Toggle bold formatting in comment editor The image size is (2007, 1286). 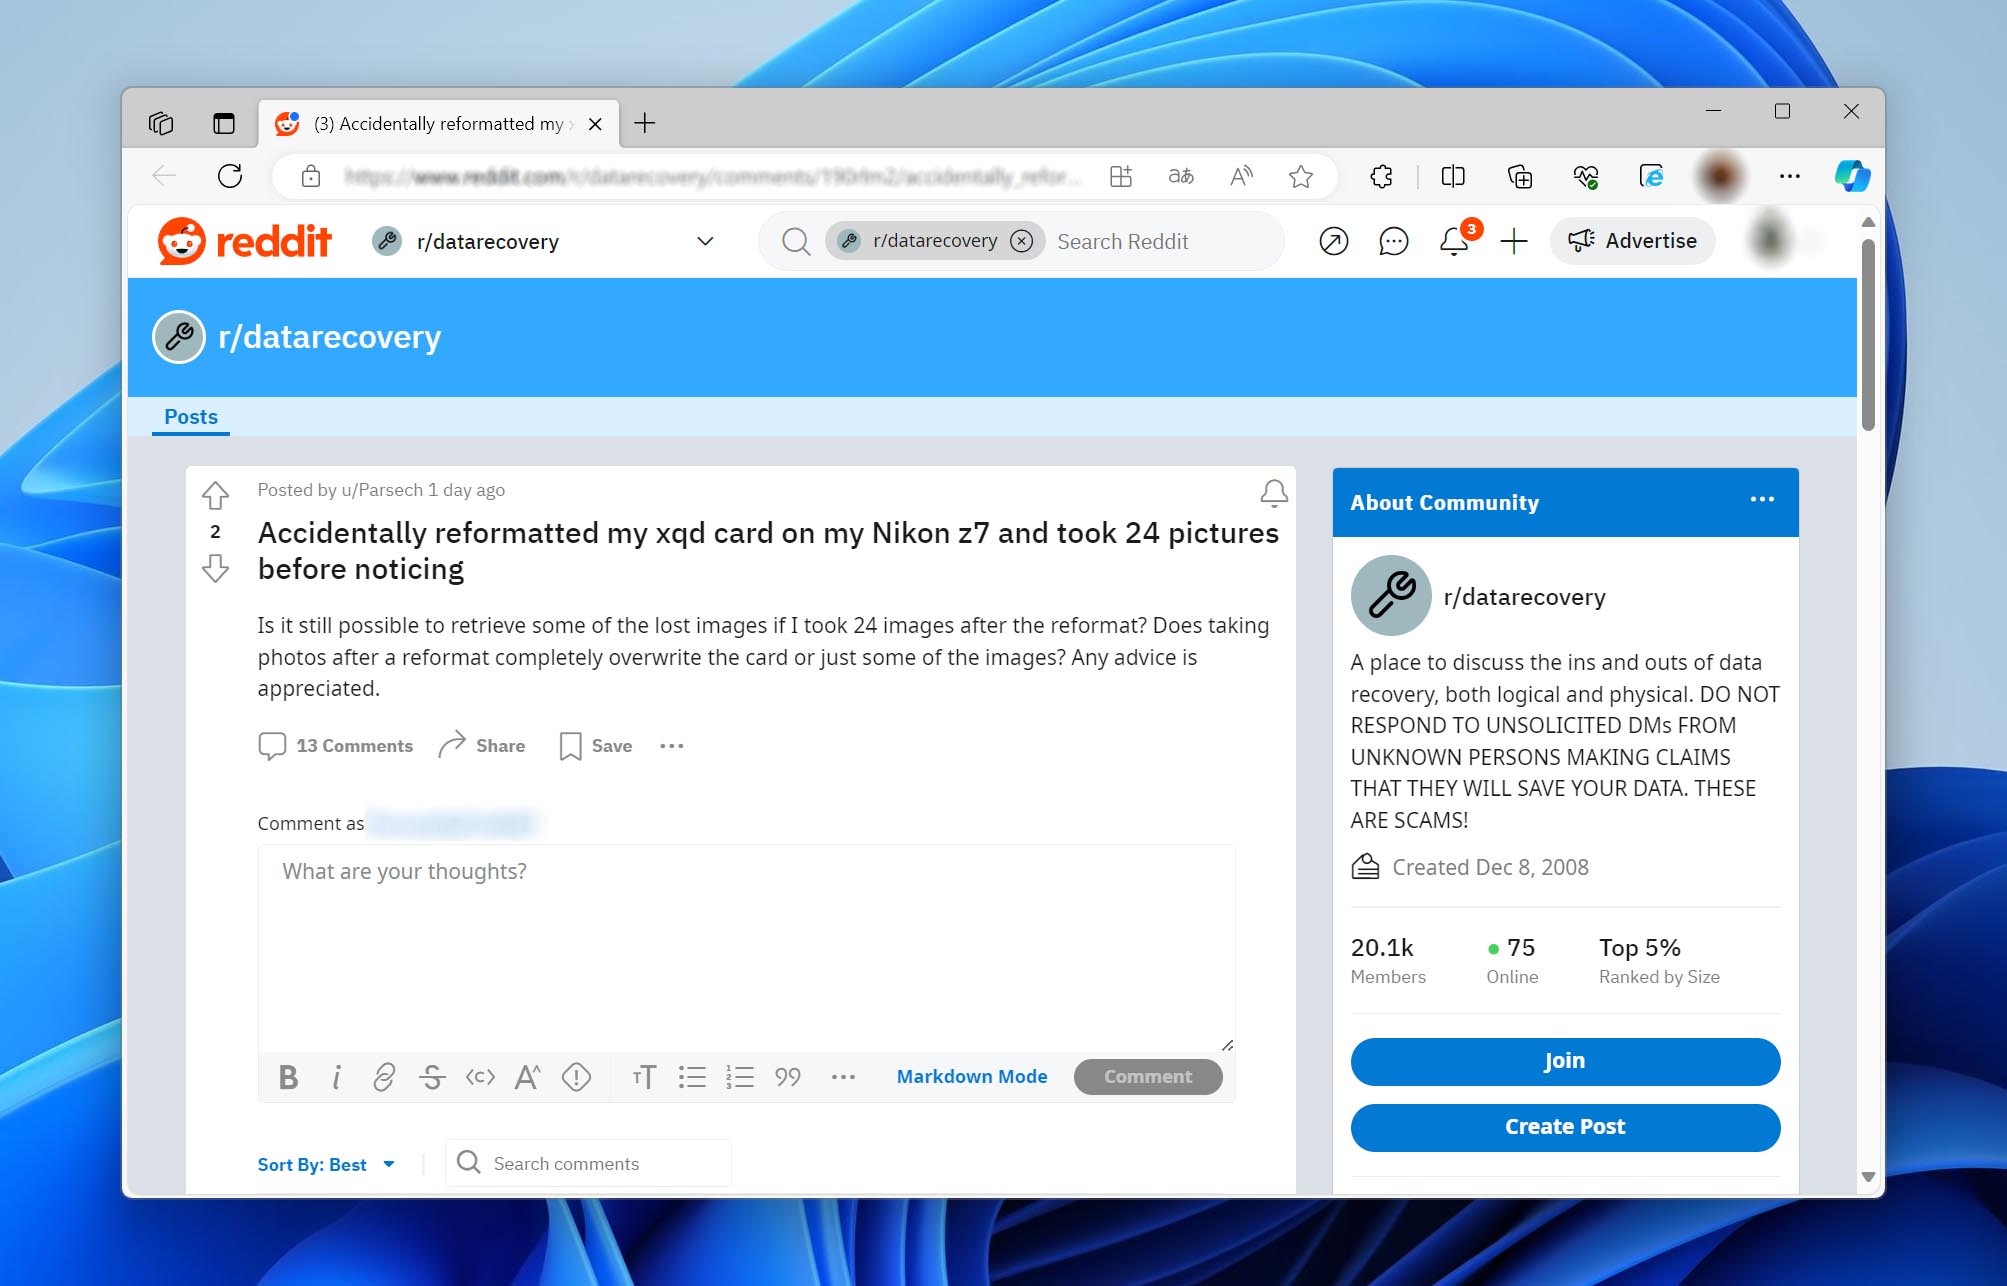(x=288, y=1077)
